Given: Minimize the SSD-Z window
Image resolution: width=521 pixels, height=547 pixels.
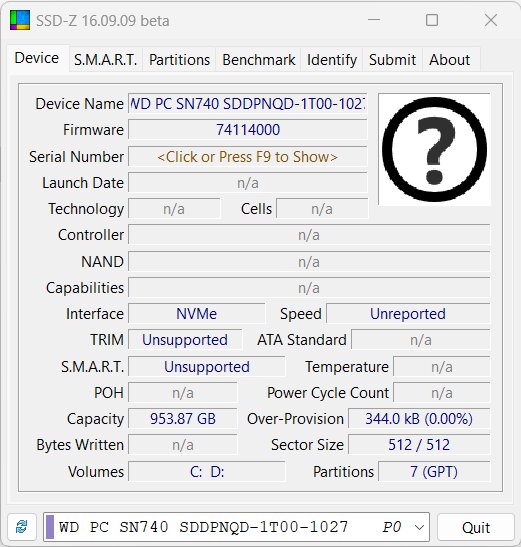Looking at the screenshot, I should pos(374,20).
